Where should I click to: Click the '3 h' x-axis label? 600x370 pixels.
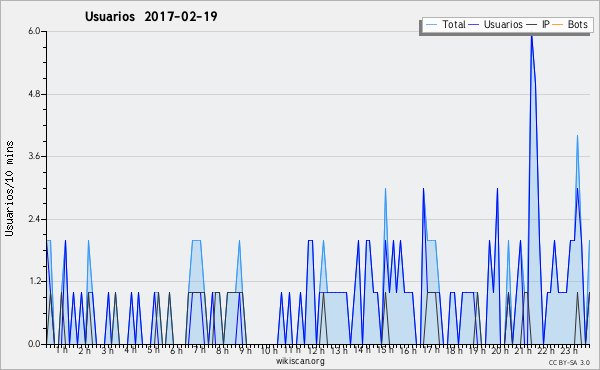click(108, 350)
